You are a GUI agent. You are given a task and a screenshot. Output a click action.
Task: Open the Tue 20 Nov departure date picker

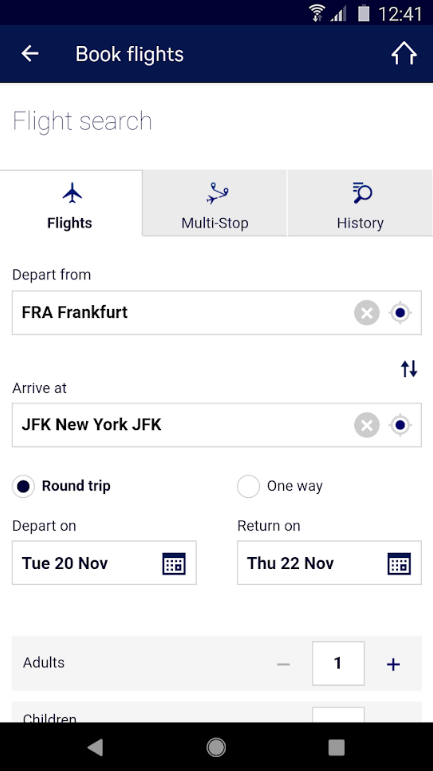pos(104,563)
